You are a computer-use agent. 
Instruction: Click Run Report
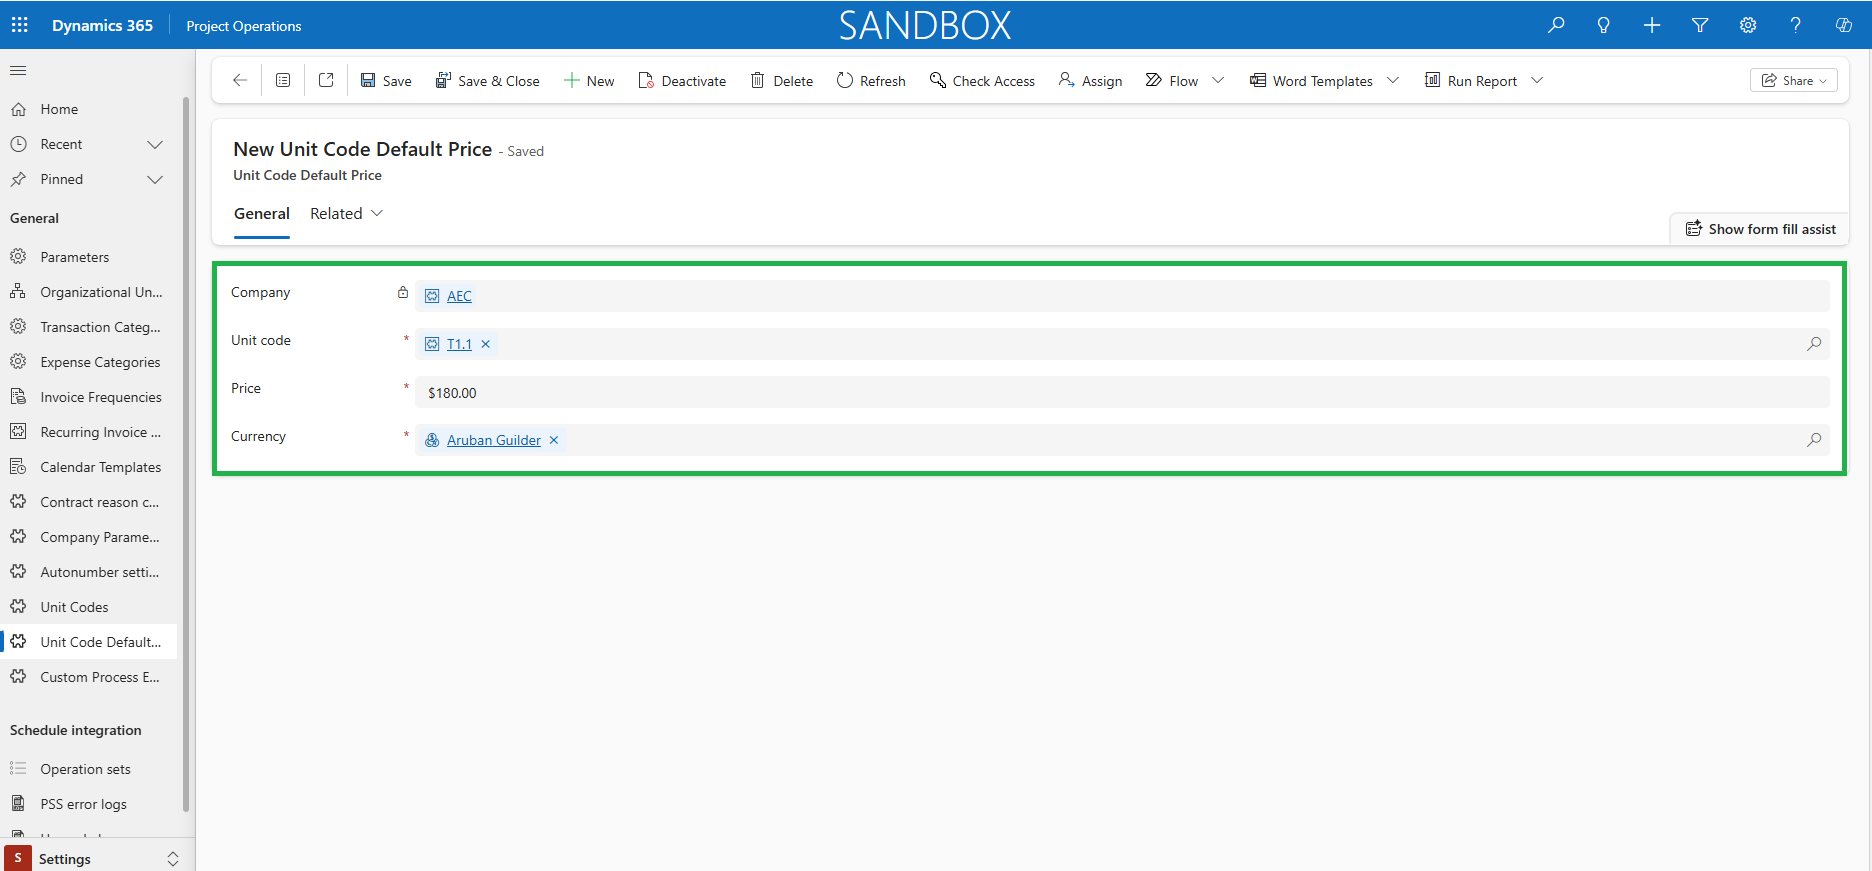point(1471,81)
